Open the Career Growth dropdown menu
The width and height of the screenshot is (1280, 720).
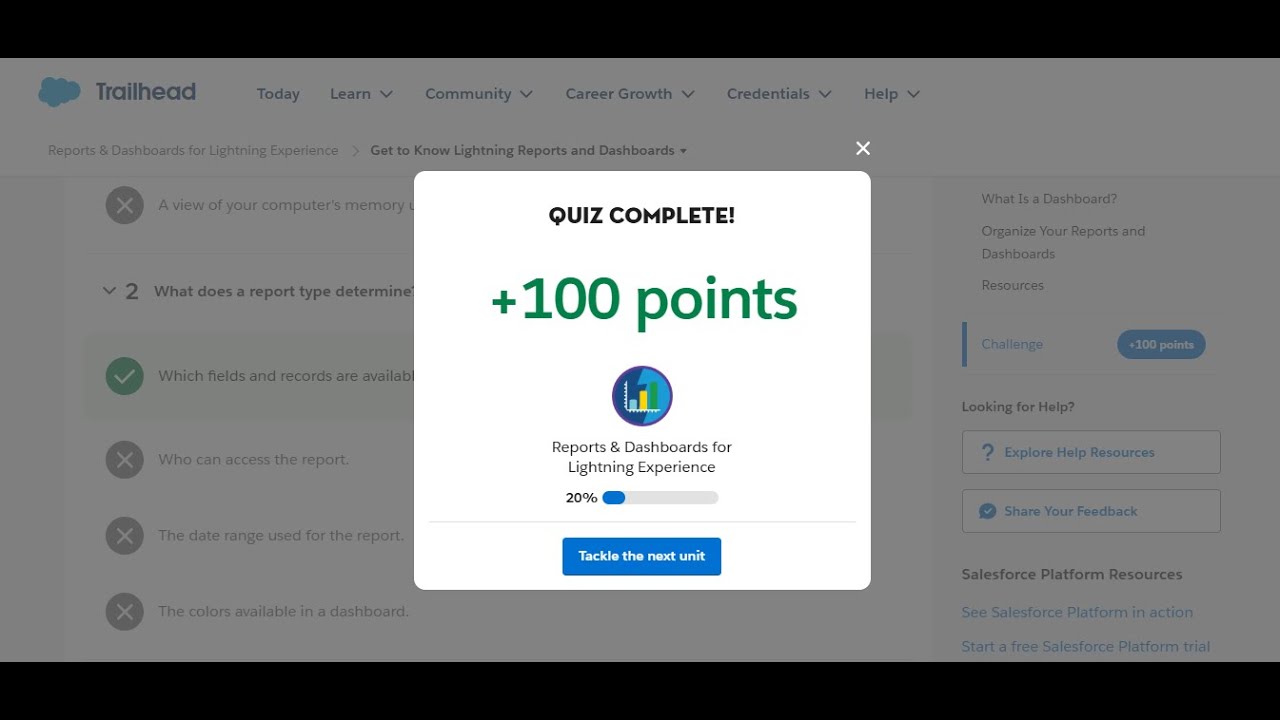[x=630, y=94]
